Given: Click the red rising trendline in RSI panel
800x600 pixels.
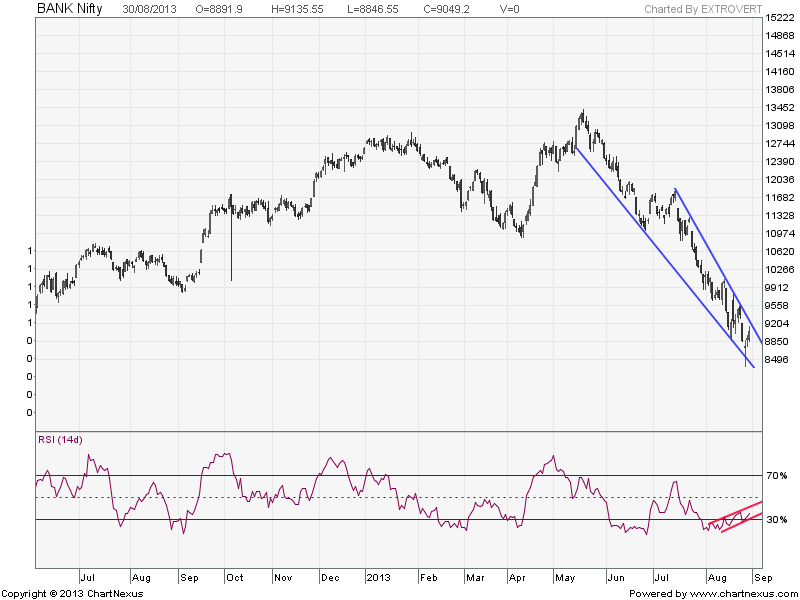Looking at the screenshot, I should point(742,522).
